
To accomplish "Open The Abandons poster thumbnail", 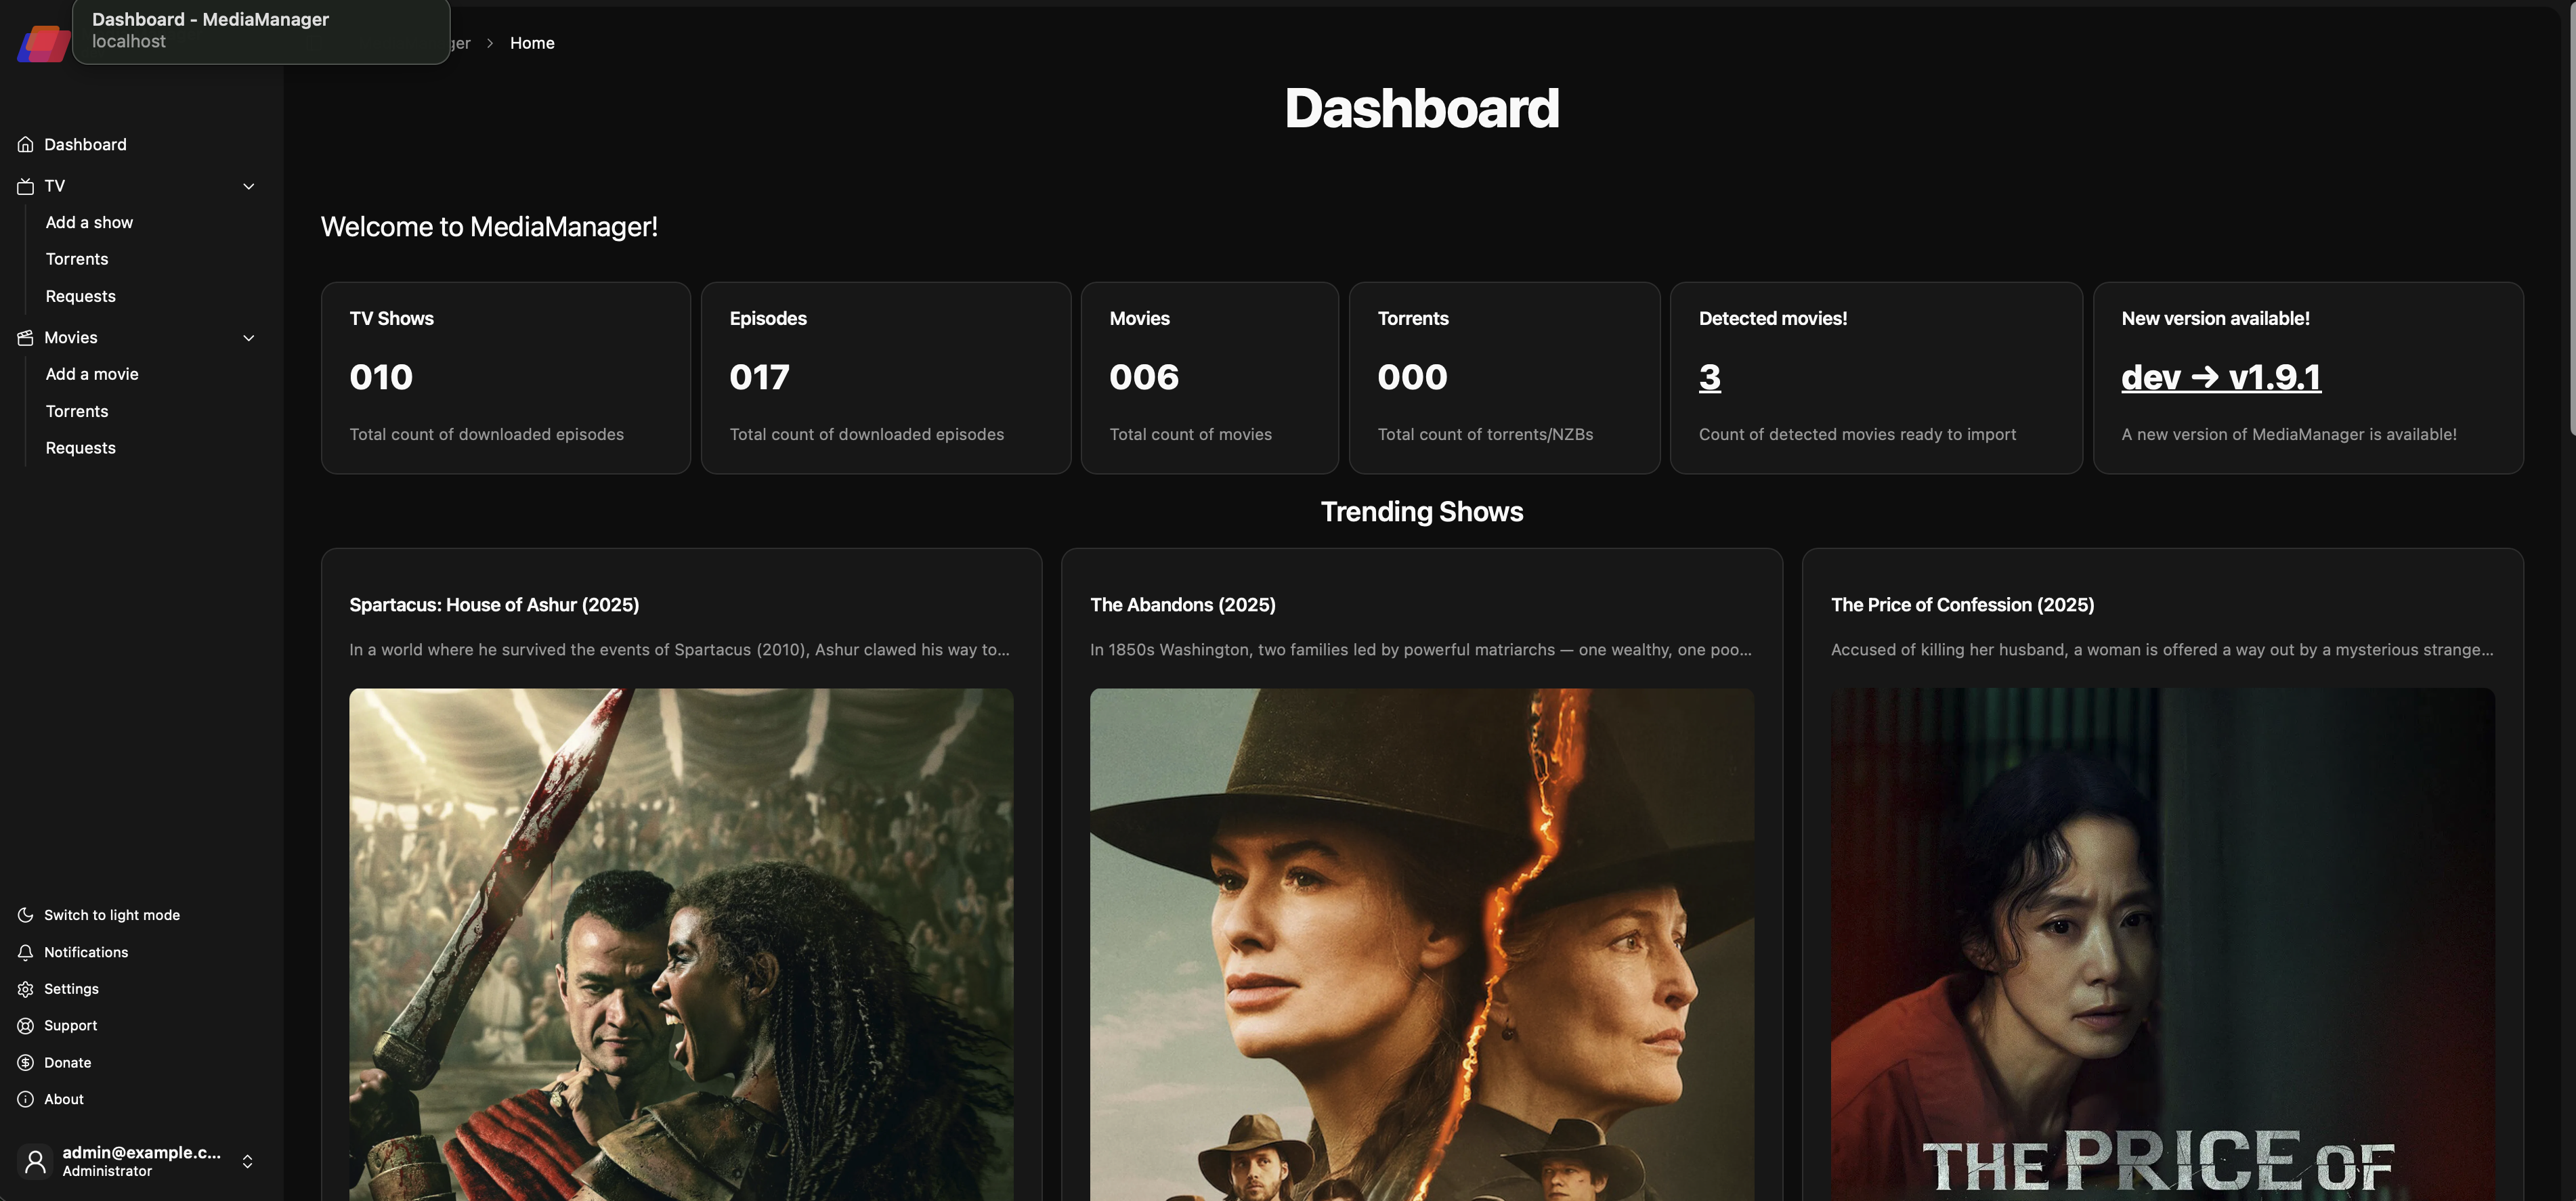I will [x=1422, y=944].
